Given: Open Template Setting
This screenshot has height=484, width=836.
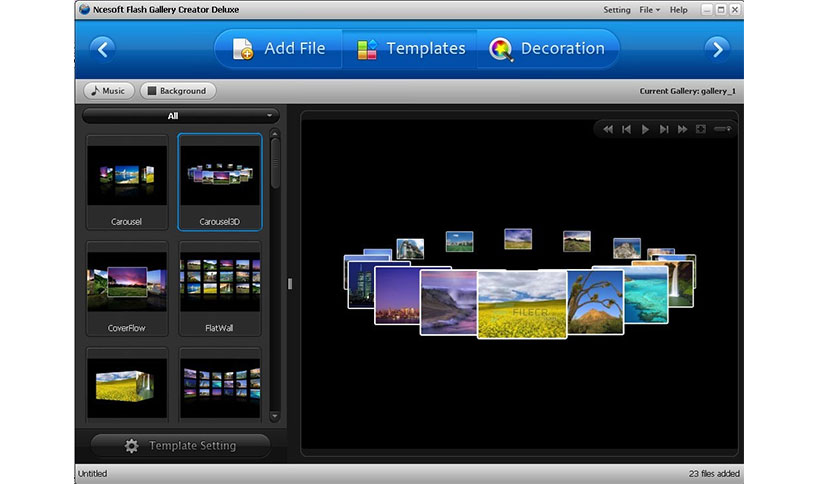Looking at the screenshot, I should (180, 446).
